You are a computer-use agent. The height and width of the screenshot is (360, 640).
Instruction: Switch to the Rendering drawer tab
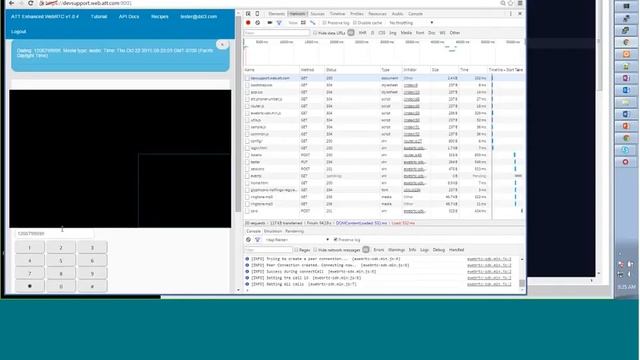(294, 231)
